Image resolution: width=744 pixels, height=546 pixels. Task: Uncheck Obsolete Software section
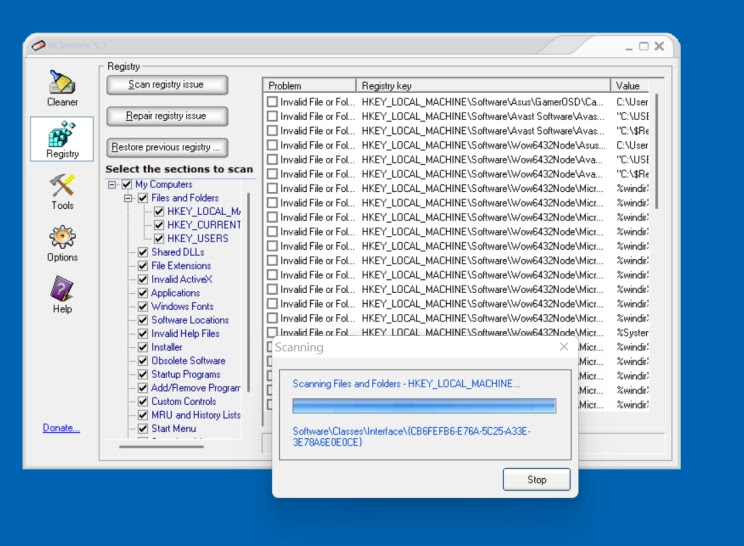143,361
